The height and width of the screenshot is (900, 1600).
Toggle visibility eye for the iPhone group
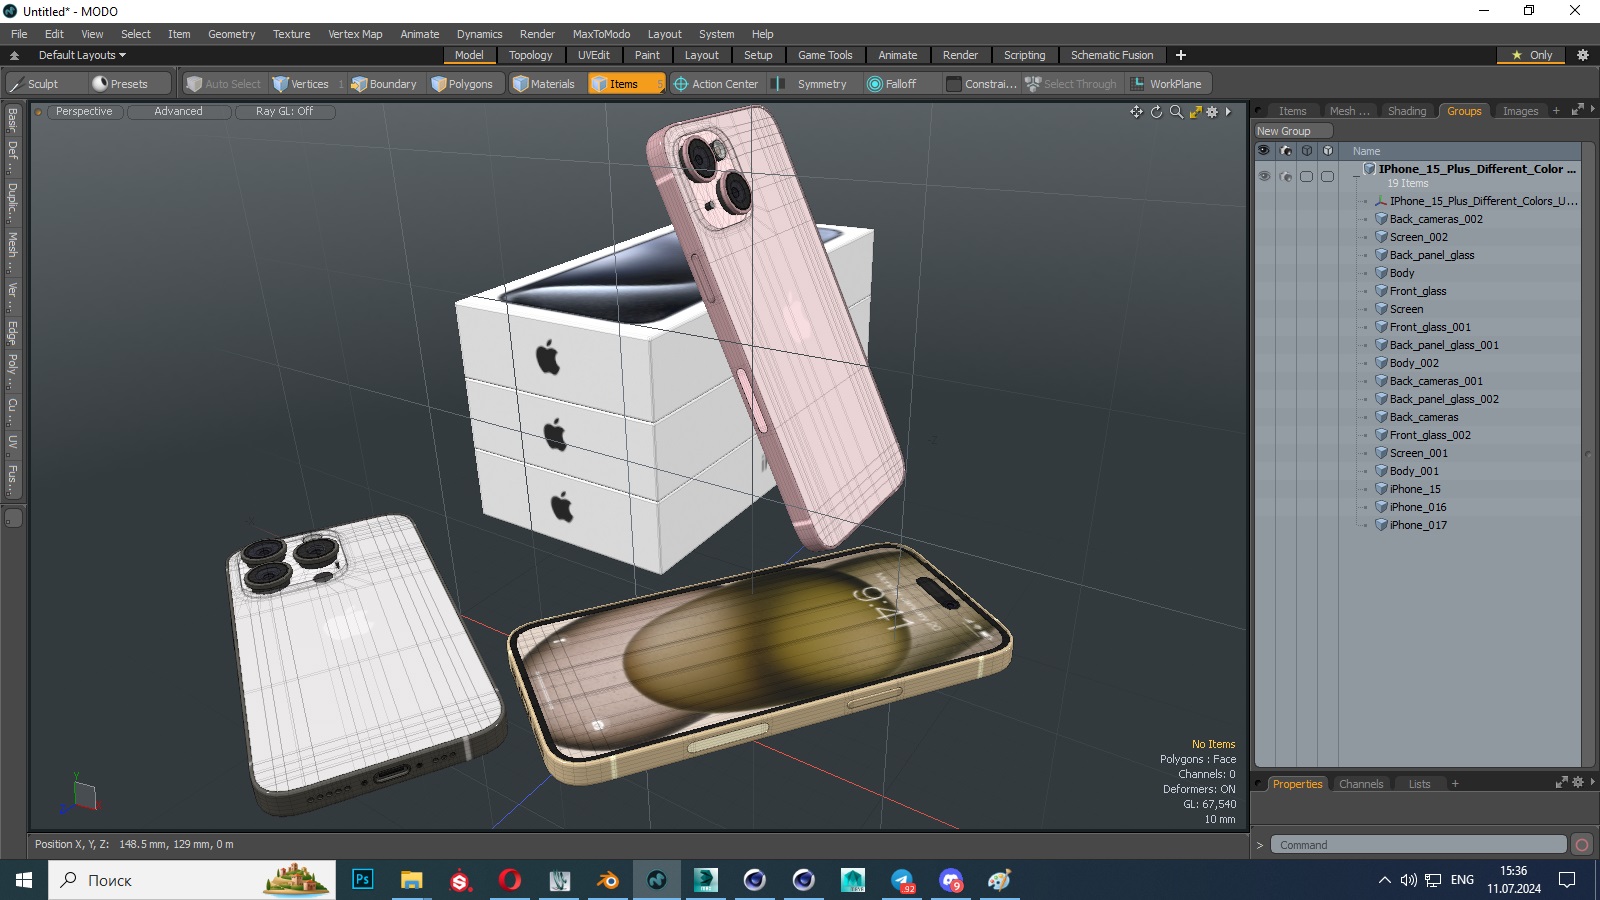[1264, 176]
